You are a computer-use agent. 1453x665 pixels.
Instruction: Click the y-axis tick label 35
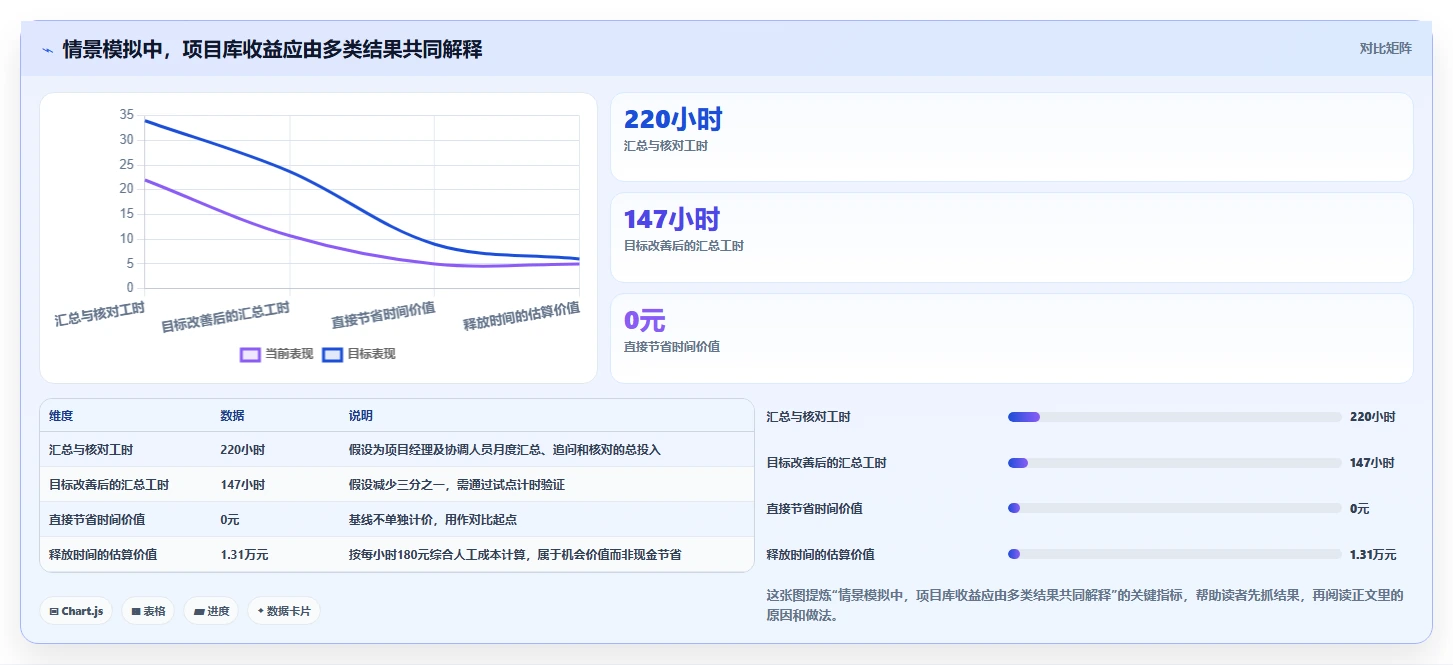[126, 115]
